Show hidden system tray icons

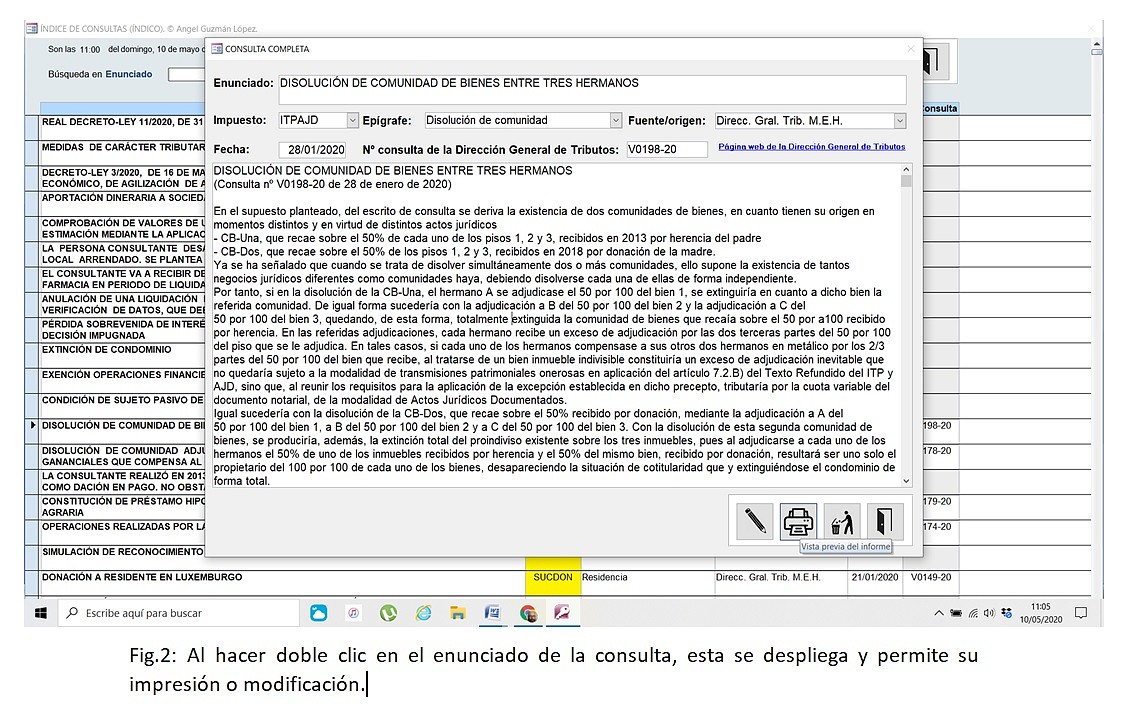coord(939,613)
